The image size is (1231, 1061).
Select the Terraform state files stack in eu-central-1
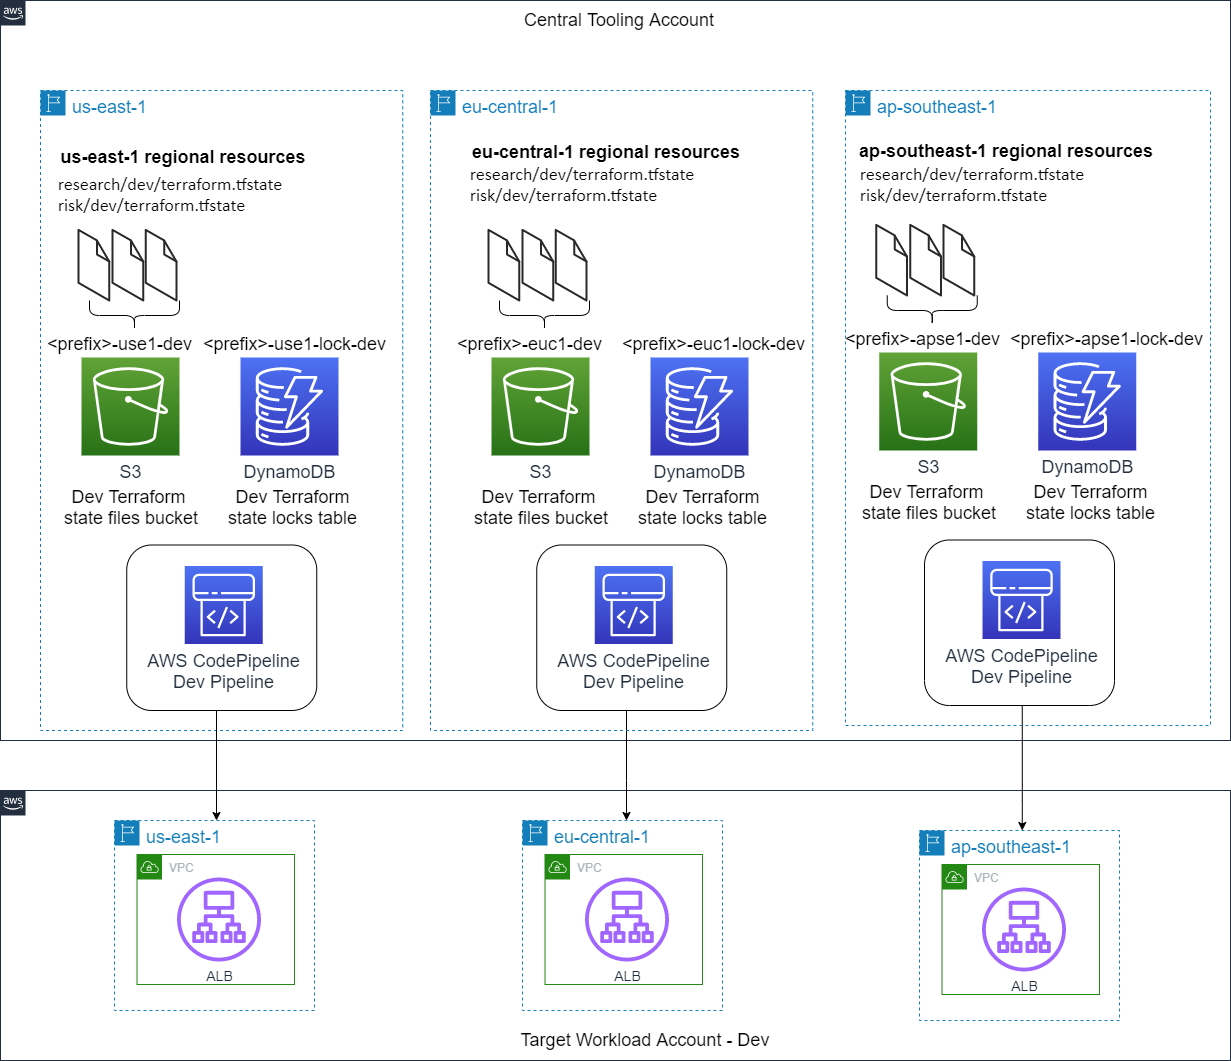coord(538,265)
